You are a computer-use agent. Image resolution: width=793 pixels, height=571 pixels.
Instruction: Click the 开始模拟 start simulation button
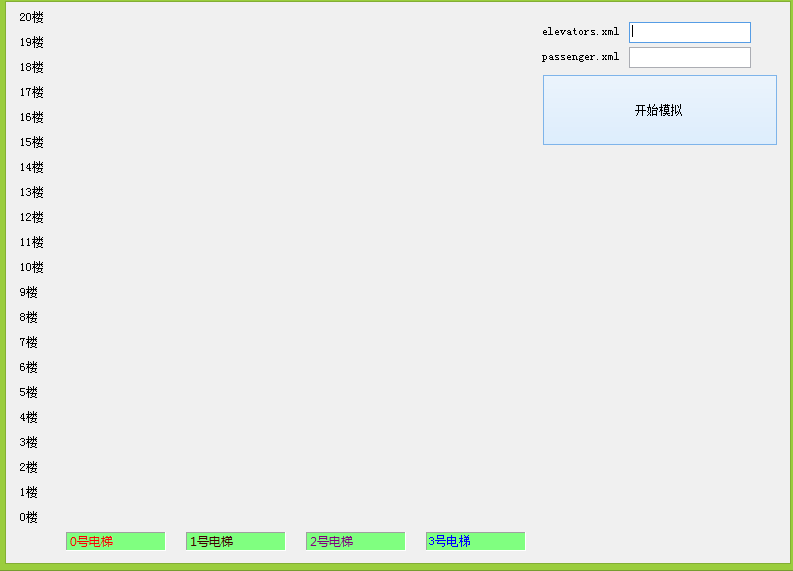[x=659, y=110]
